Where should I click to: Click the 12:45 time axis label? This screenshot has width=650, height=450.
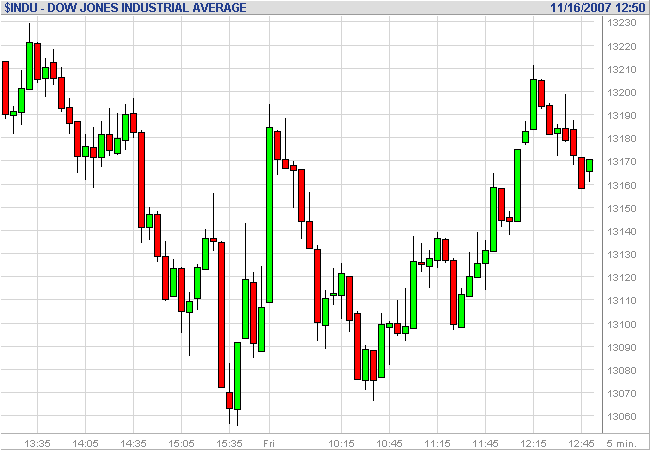click(x=582, y=443)
